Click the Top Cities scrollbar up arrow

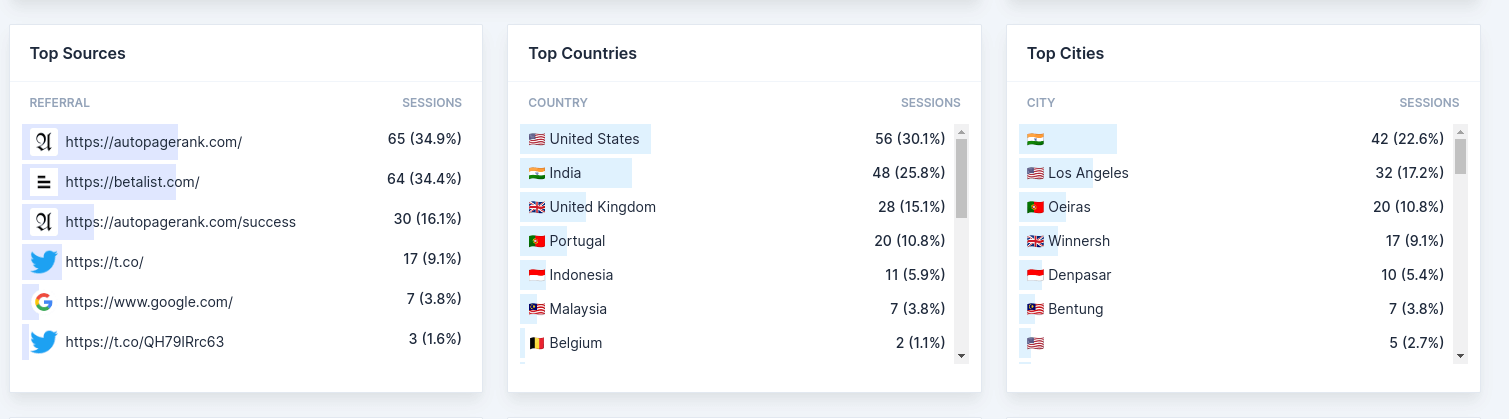point(1460,131)
